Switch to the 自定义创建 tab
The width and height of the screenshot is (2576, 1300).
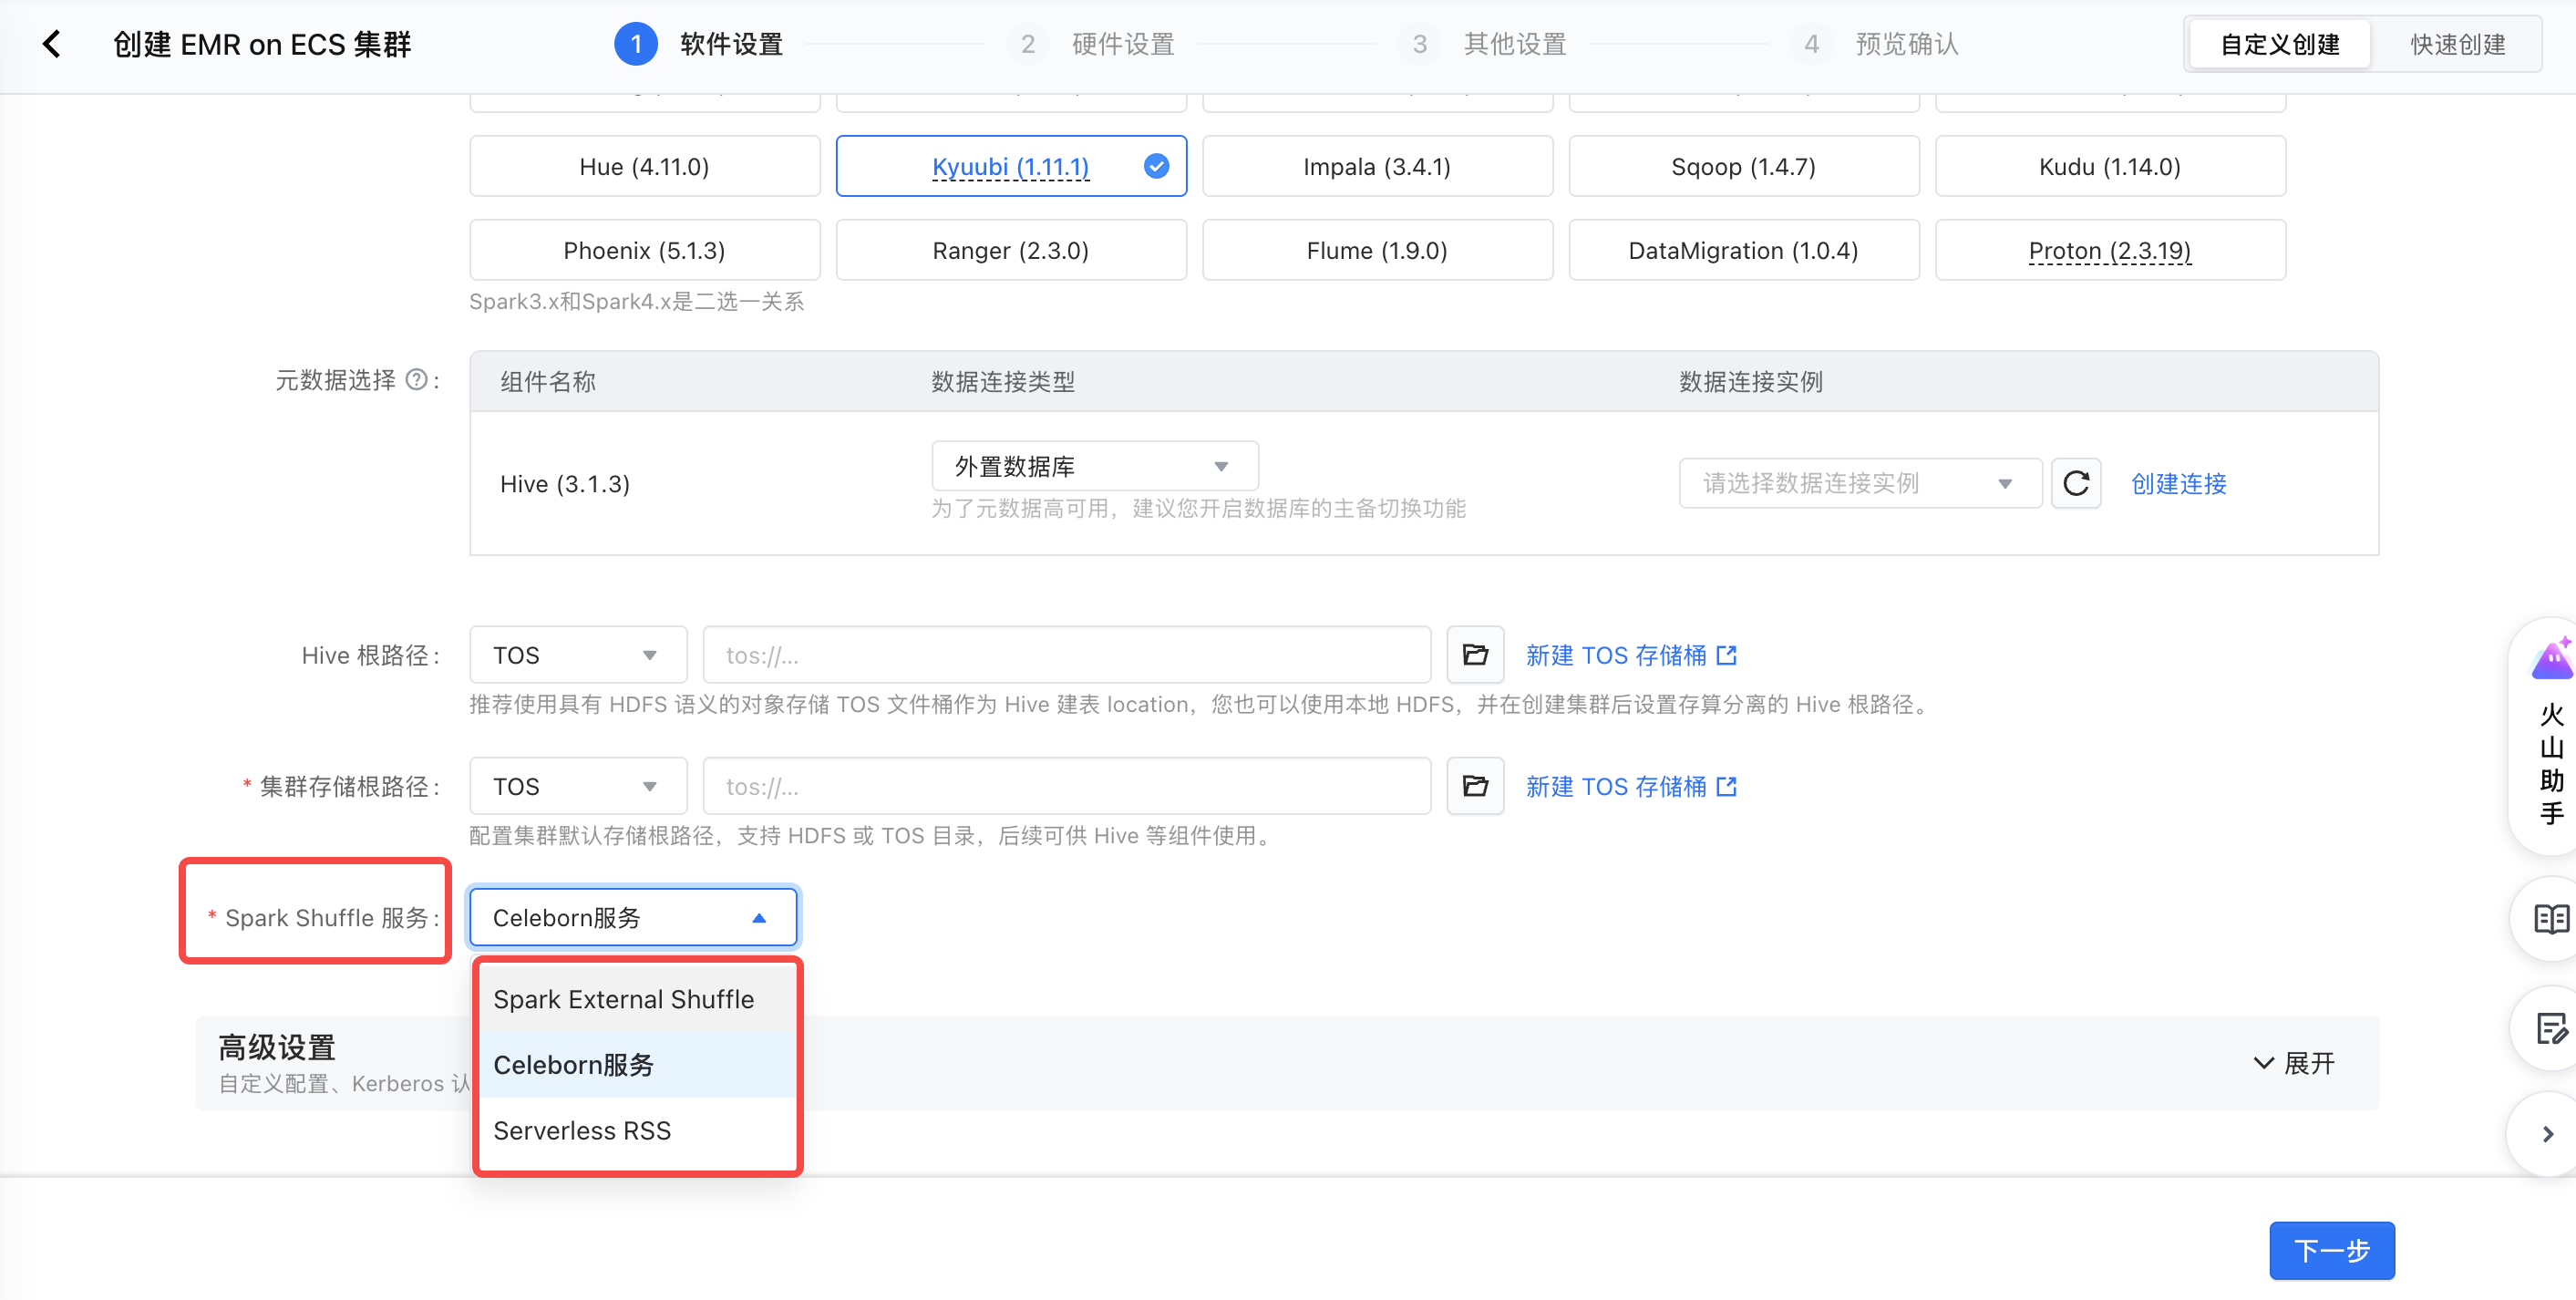2280,44
